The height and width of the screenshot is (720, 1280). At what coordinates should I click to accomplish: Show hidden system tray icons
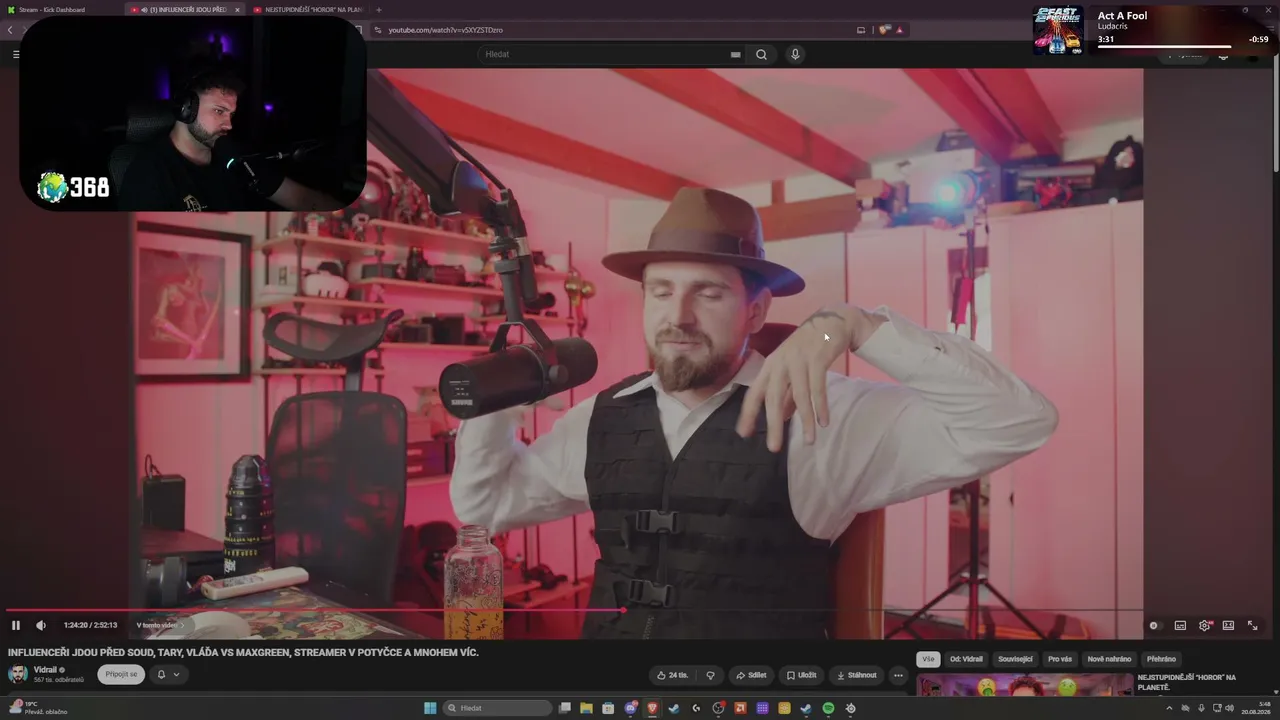[1169, 708]
